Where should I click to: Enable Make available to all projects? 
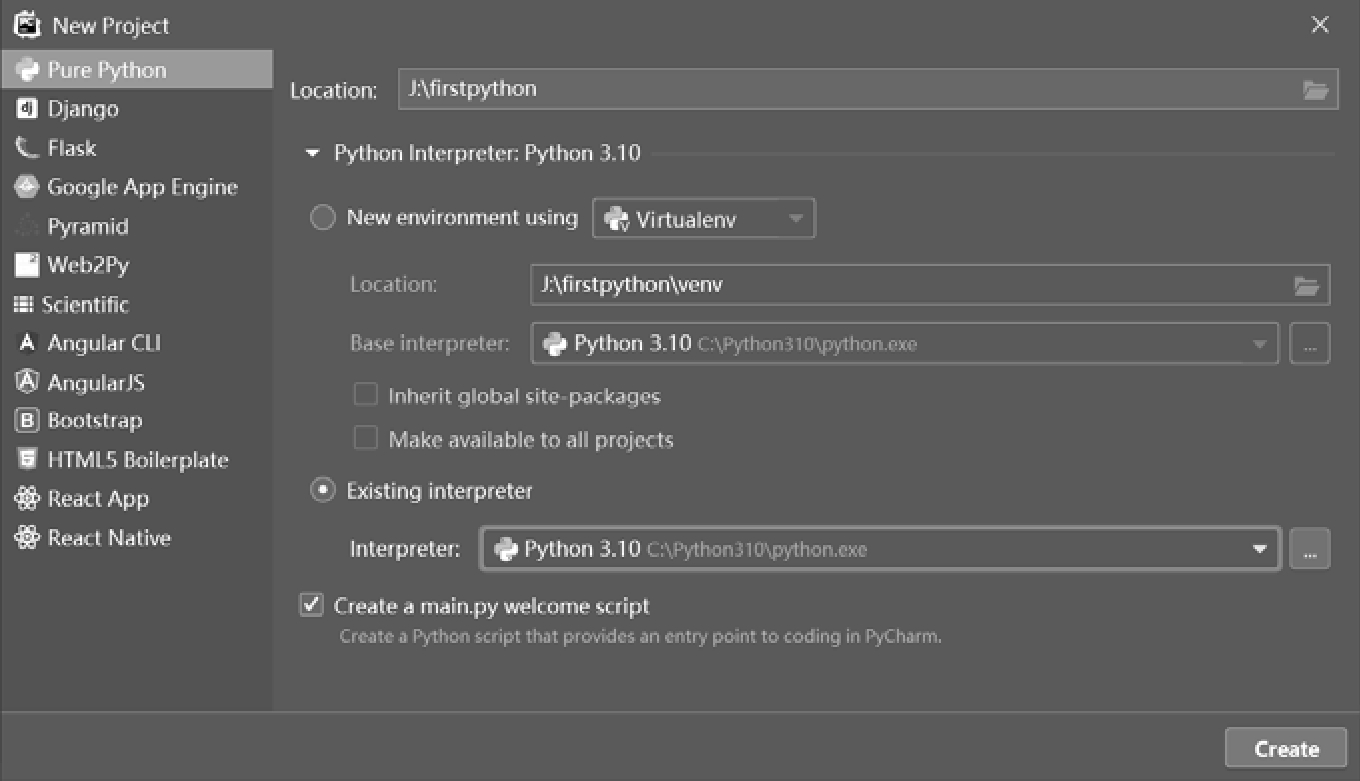point(366,439)
